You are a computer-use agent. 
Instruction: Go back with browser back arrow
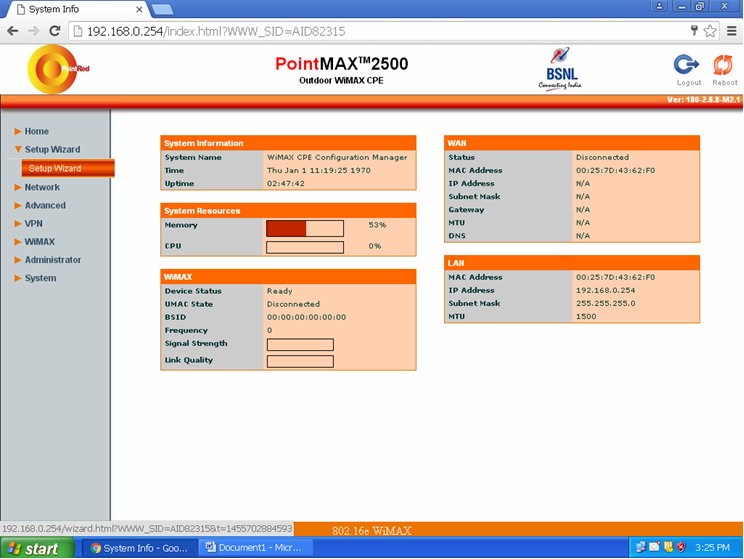coord(13,31)
